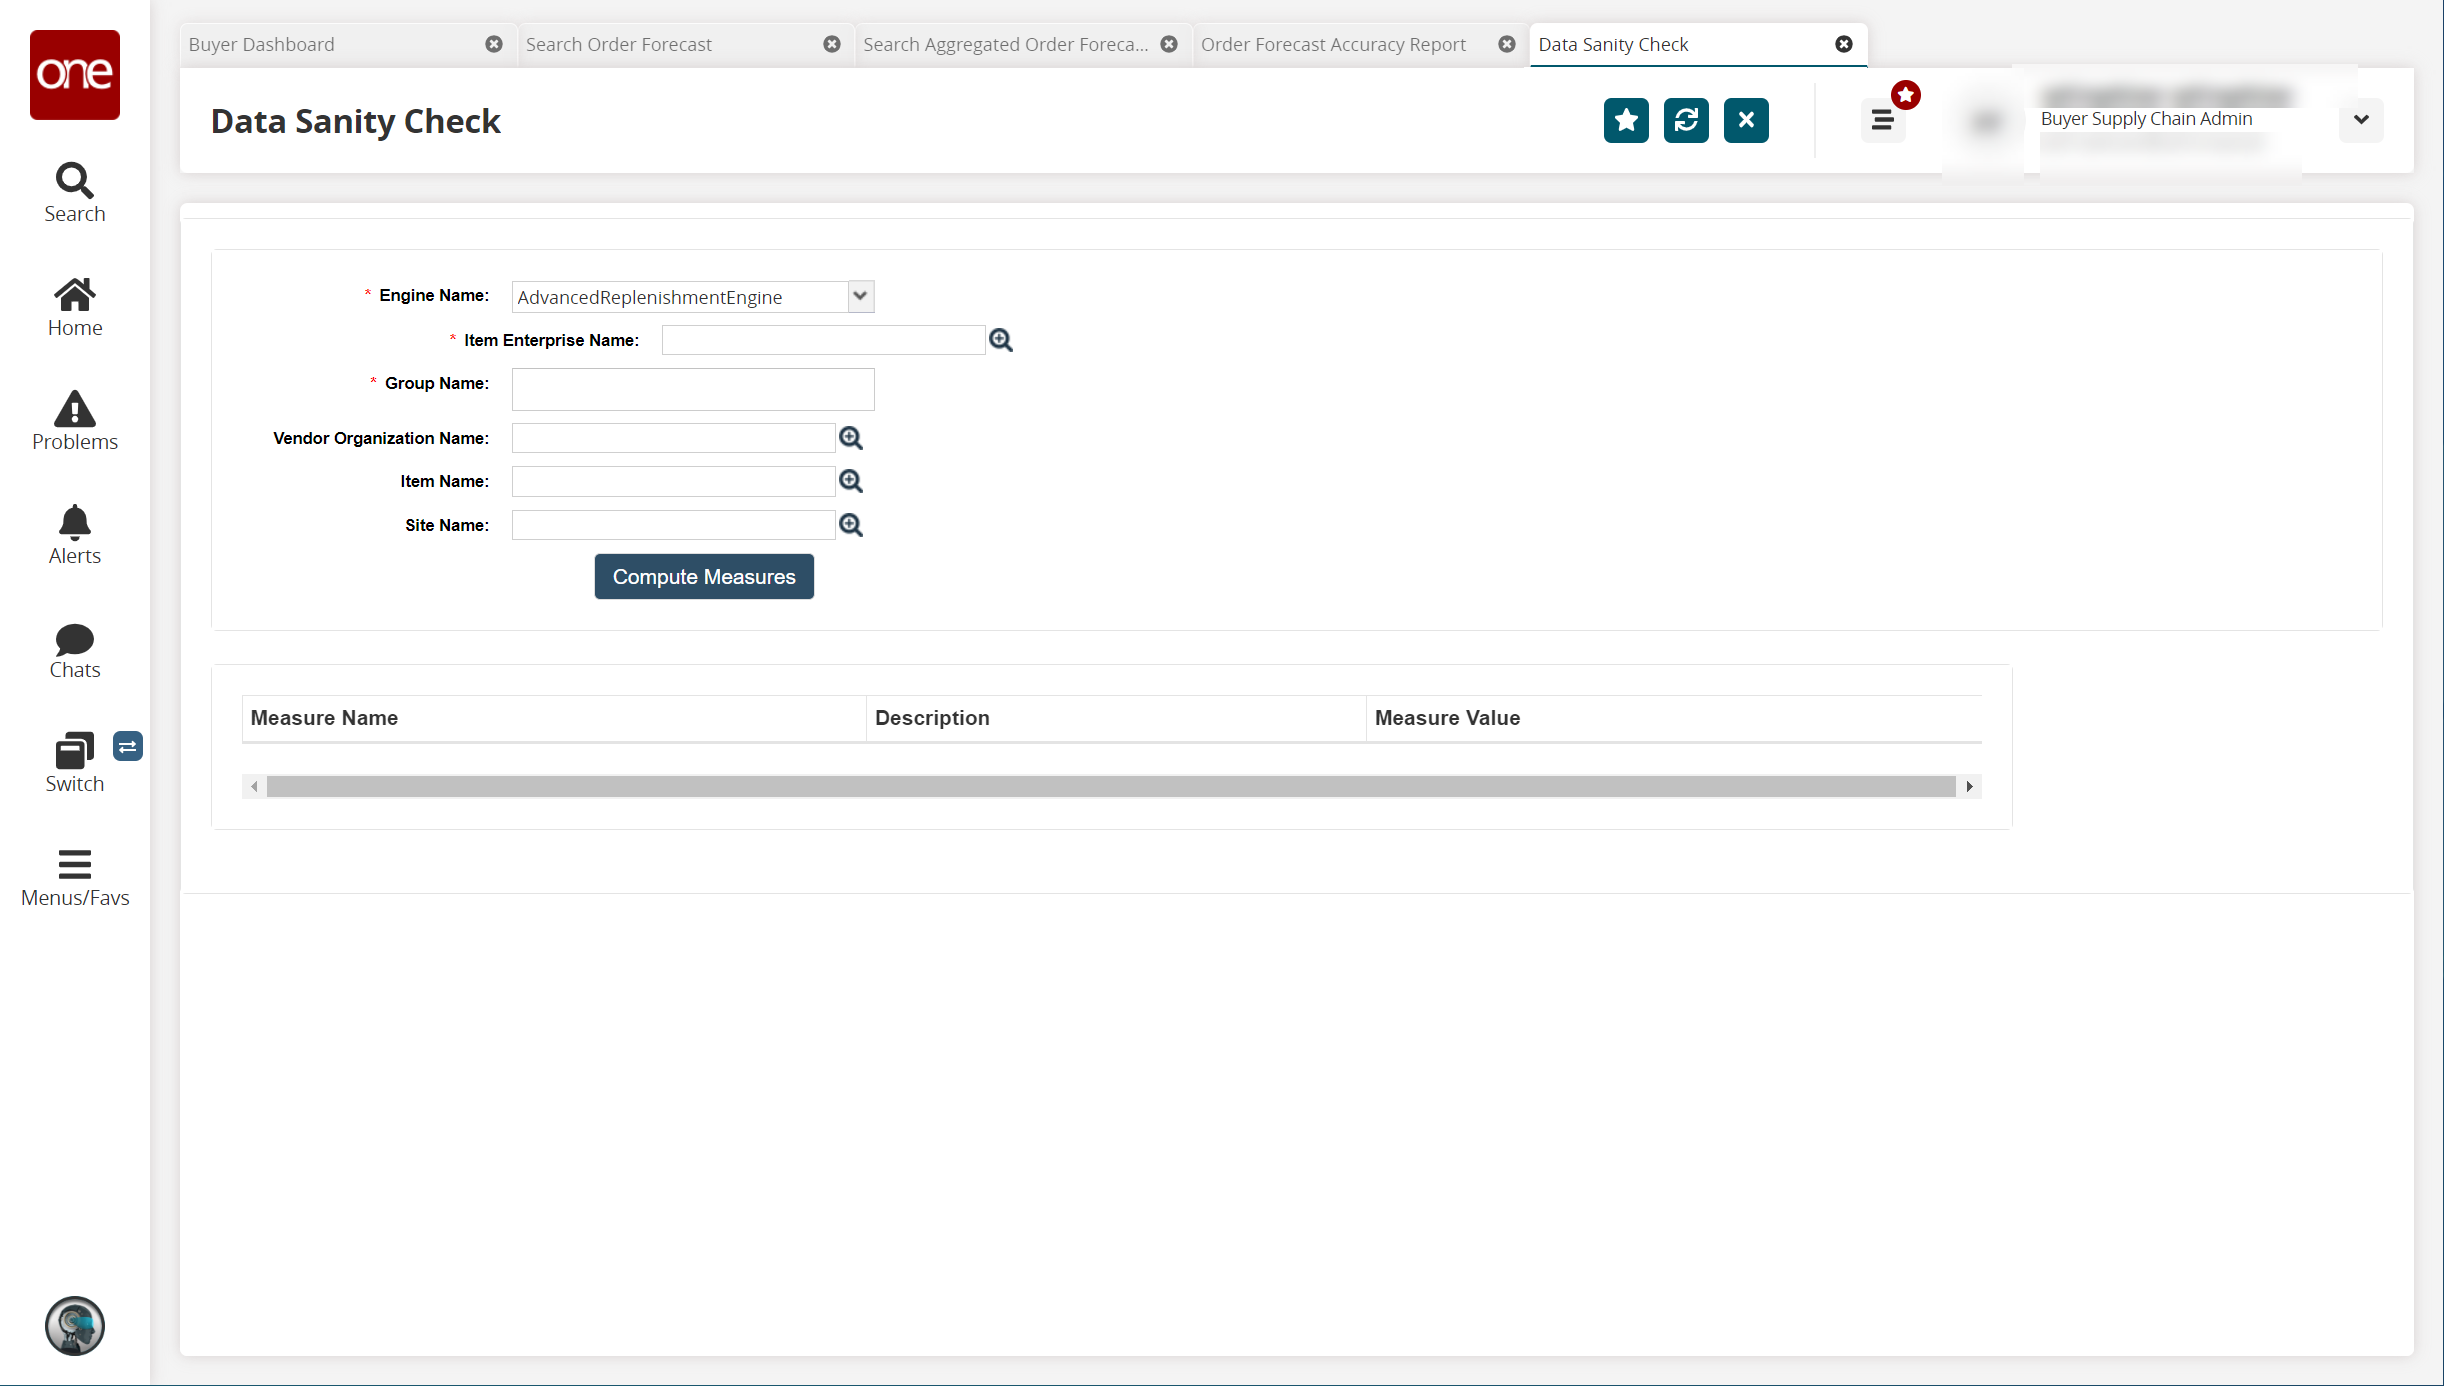Click the Group Name input field

[x=693, y=389]
